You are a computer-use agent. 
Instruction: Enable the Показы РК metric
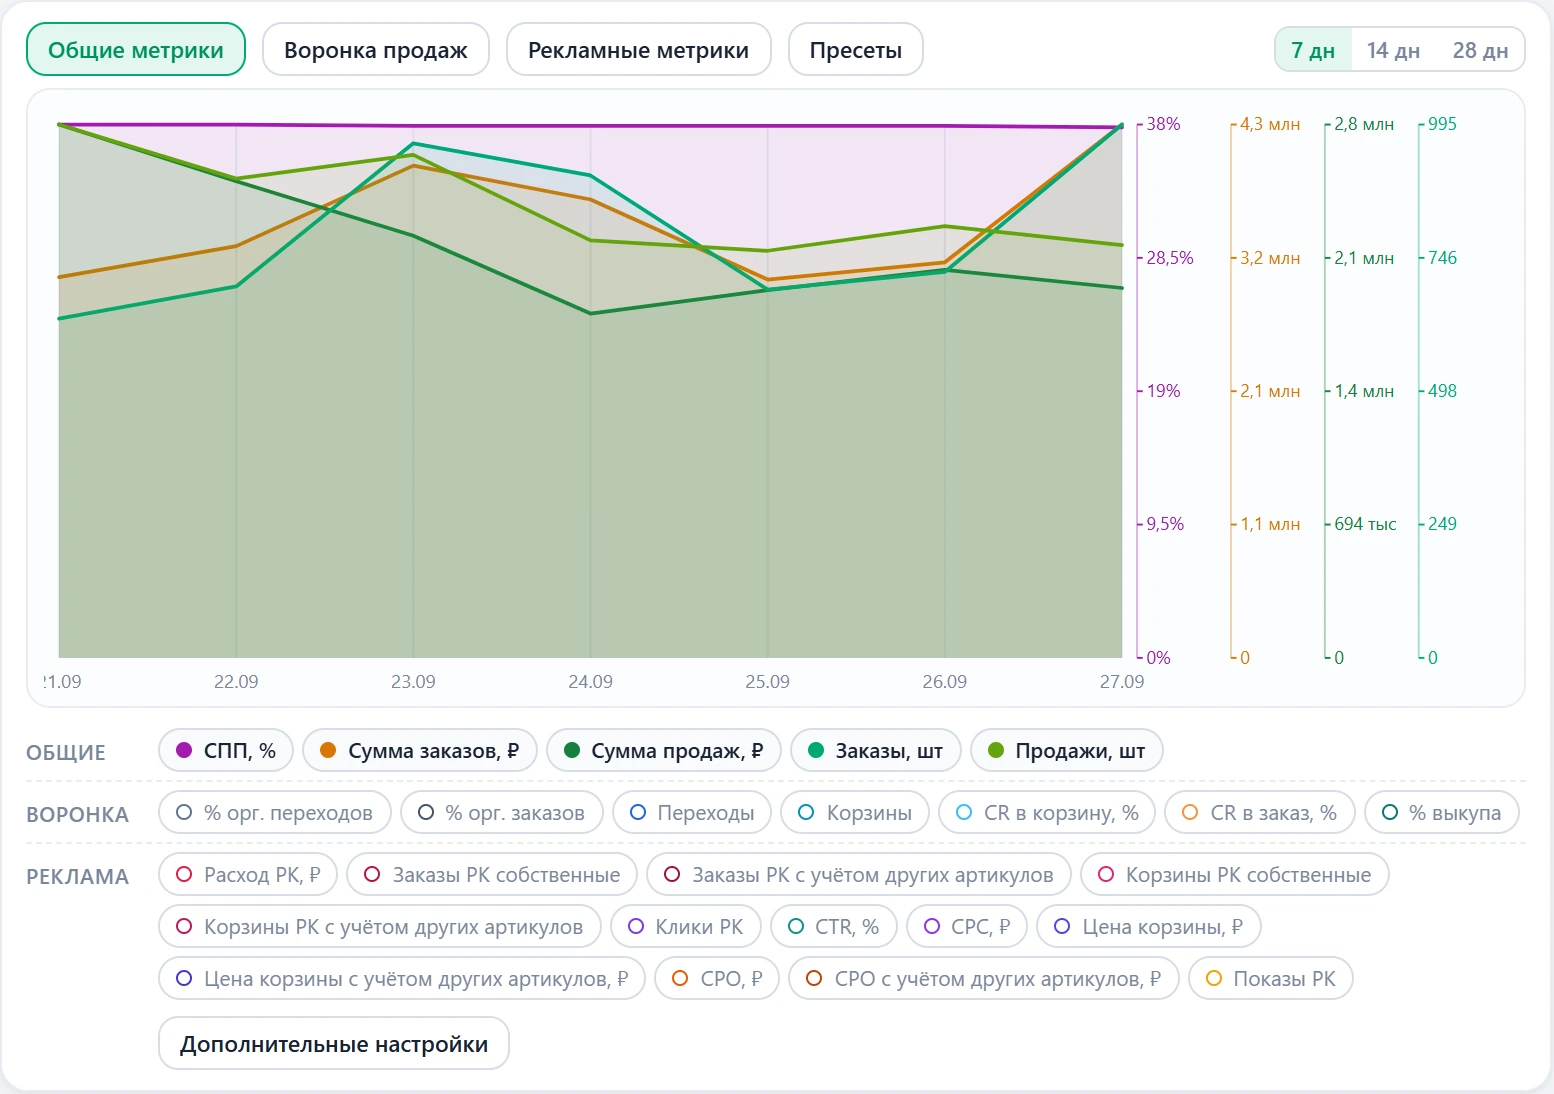click(x=1271, y=978)
